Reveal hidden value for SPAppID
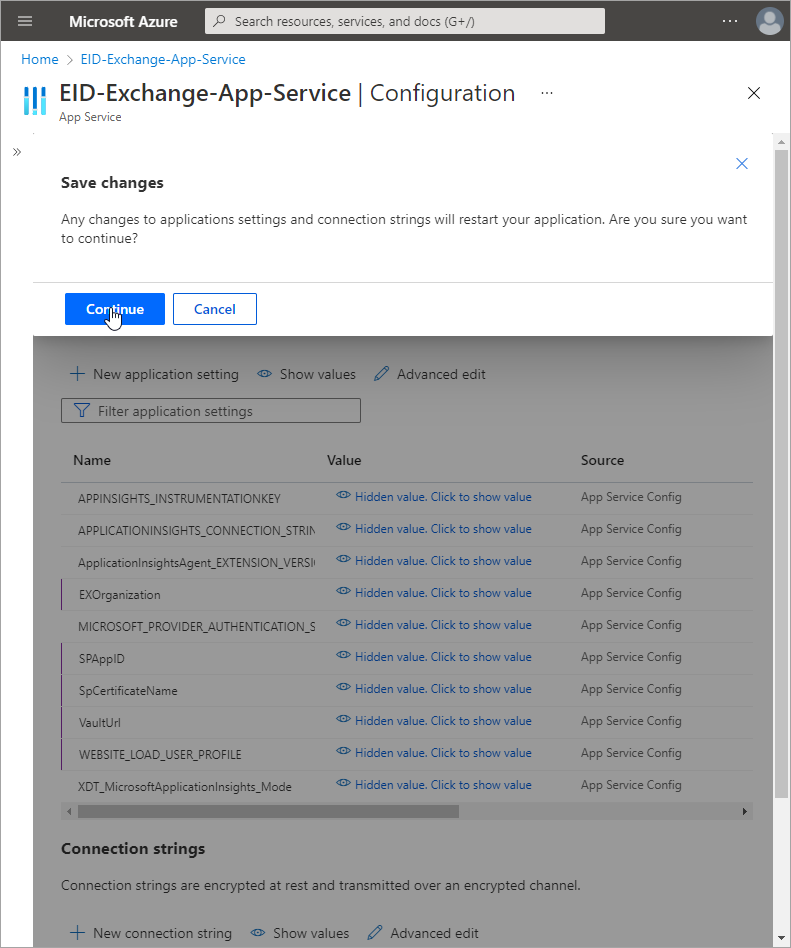 (434, 657)
